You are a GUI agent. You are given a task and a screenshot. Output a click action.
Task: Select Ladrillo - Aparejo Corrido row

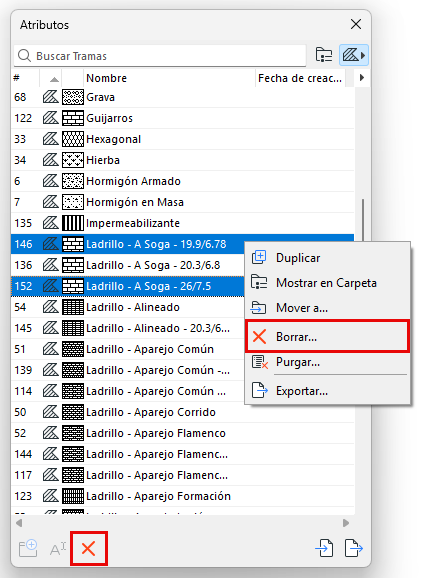tap(183, 412)
